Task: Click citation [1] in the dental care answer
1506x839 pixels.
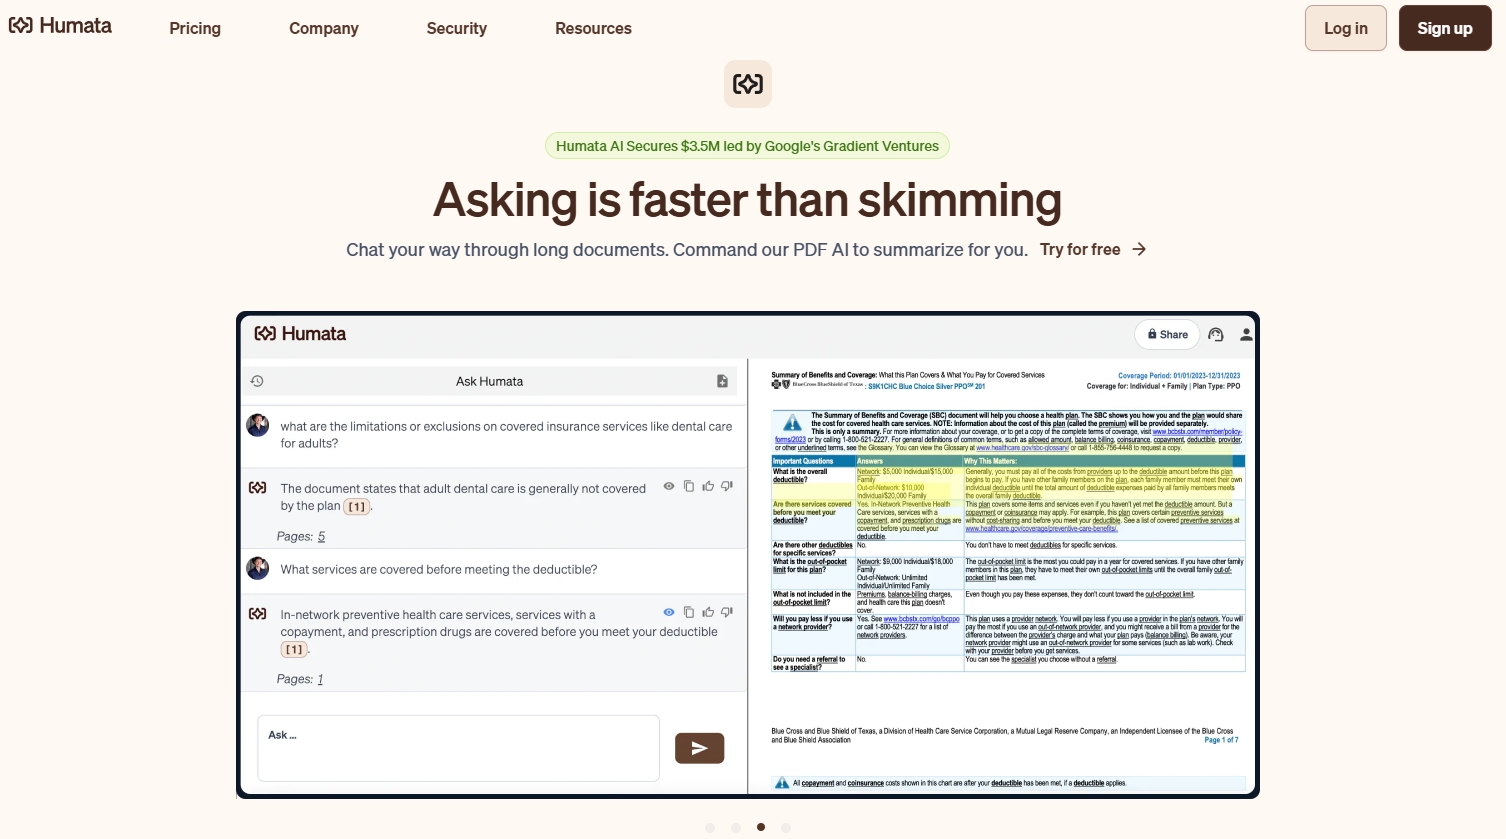Action: point(357,506)
